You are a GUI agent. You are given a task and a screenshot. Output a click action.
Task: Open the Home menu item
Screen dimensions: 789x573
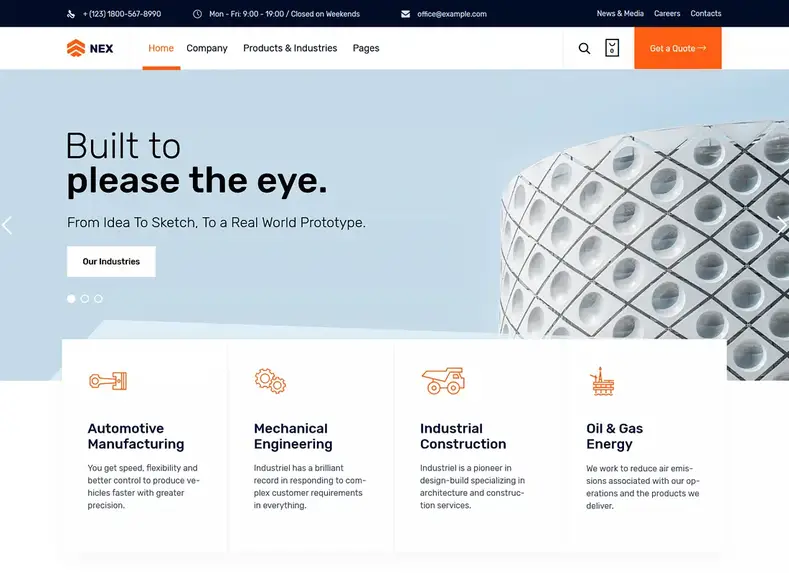[x=161, y=48]
